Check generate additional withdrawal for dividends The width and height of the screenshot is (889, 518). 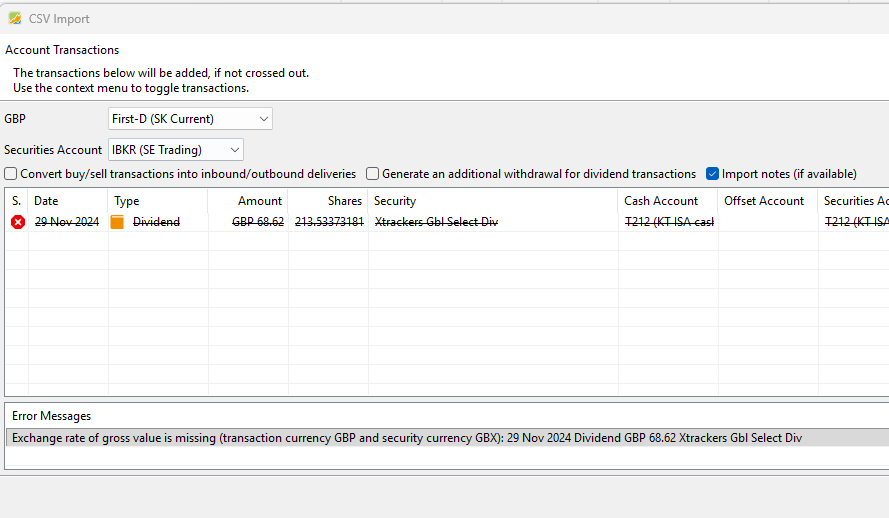click(x=372, y=174)
